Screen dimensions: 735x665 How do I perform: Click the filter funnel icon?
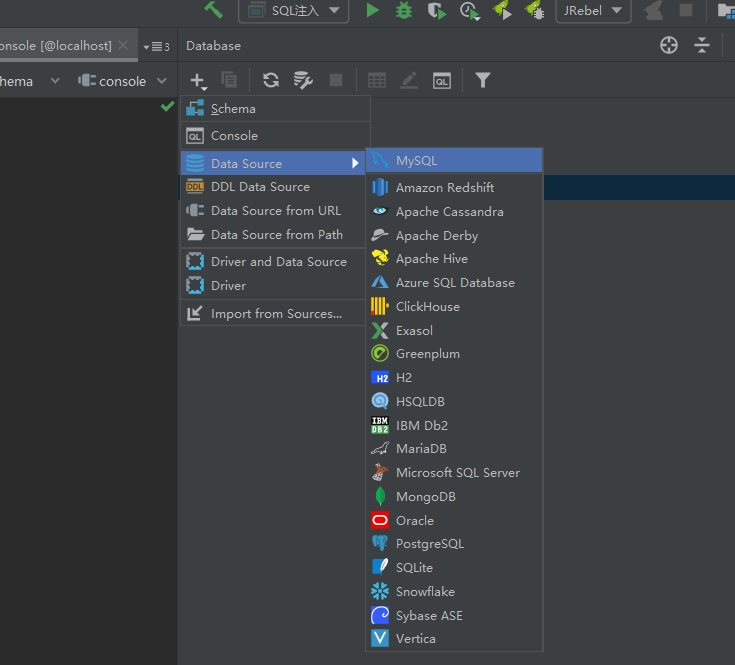coord(482,80)
